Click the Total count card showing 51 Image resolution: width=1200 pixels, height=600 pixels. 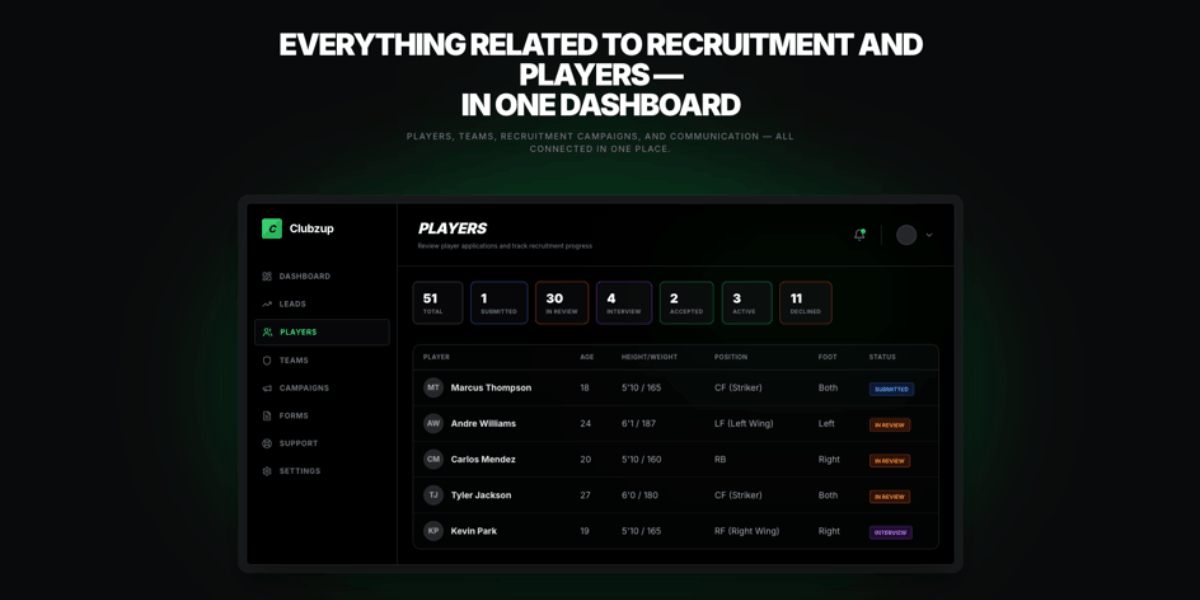click(x=437, y=302)
